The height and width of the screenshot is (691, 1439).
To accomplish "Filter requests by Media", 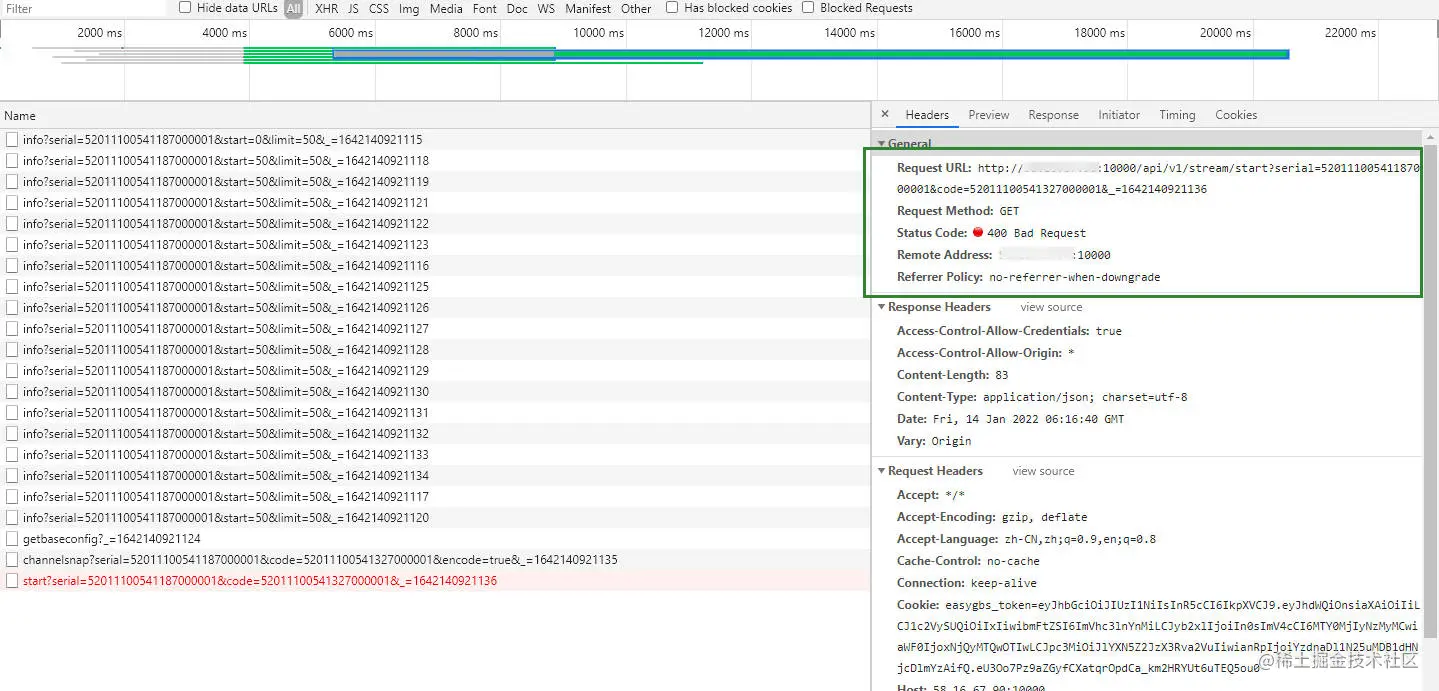I will click(x=446, y=8).
